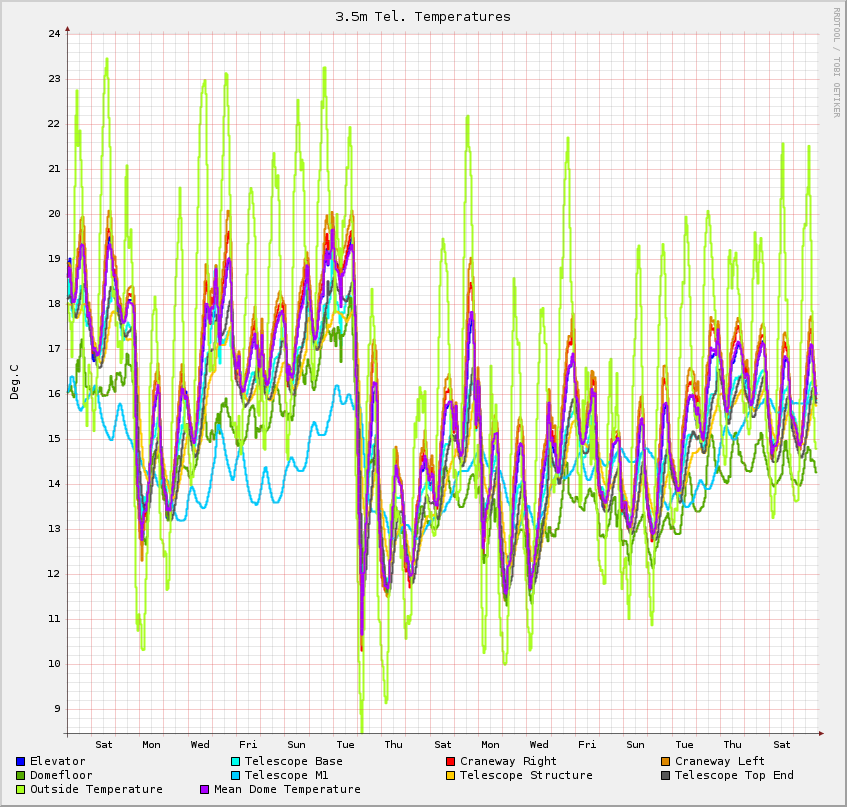
Task: Click the '3.5m Tel. Temperatures' chart title
Action: [422, 17]
